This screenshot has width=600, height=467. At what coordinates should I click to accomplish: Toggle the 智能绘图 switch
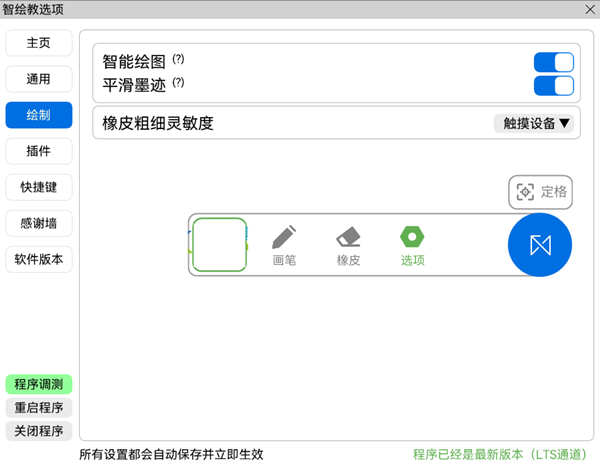click(x=553, y=62)
